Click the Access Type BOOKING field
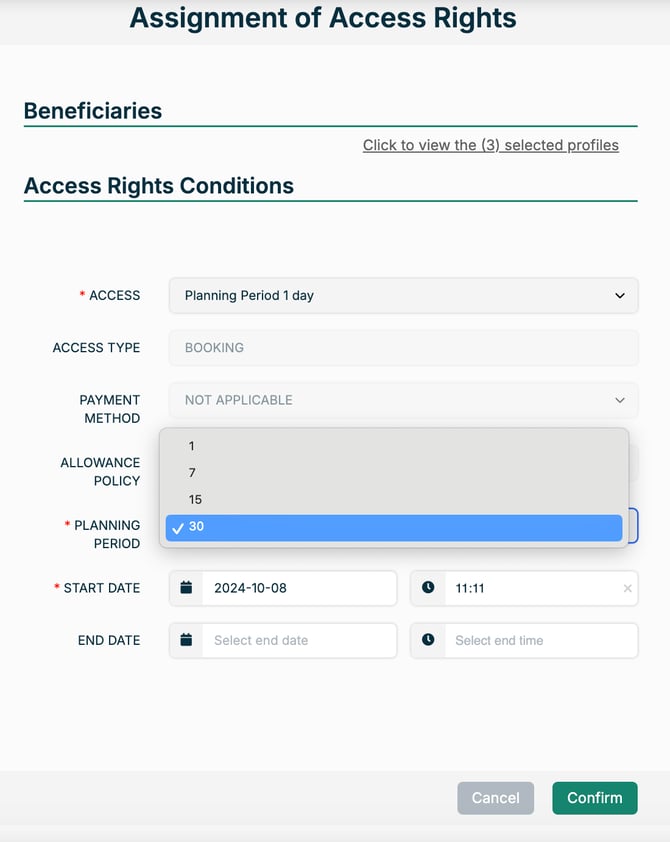The height and width of the screenshot is (842, 670). point(403,348)
